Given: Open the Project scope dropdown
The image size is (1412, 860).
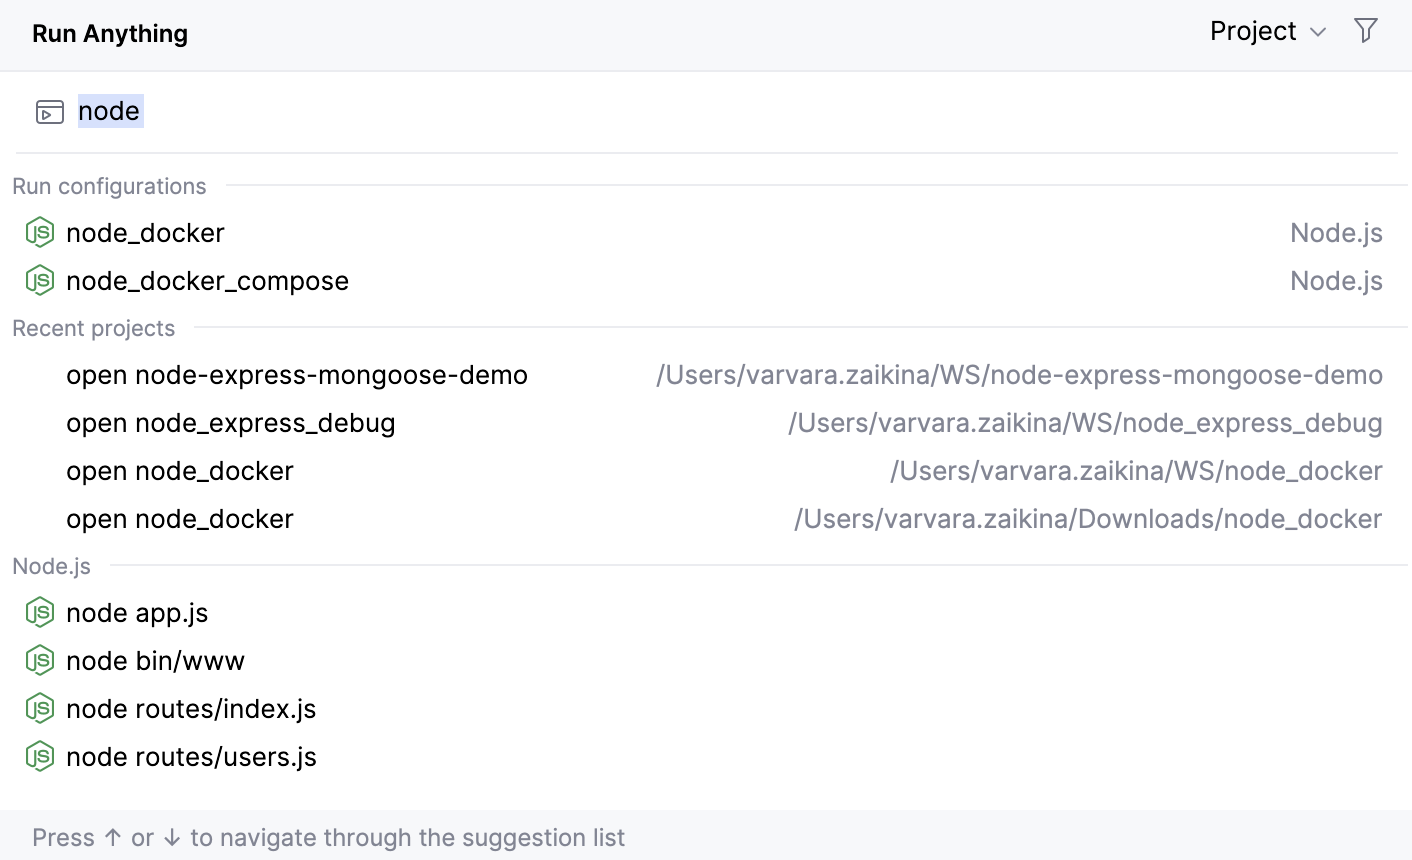Looking at the screenshot, I should [1267, 31].
